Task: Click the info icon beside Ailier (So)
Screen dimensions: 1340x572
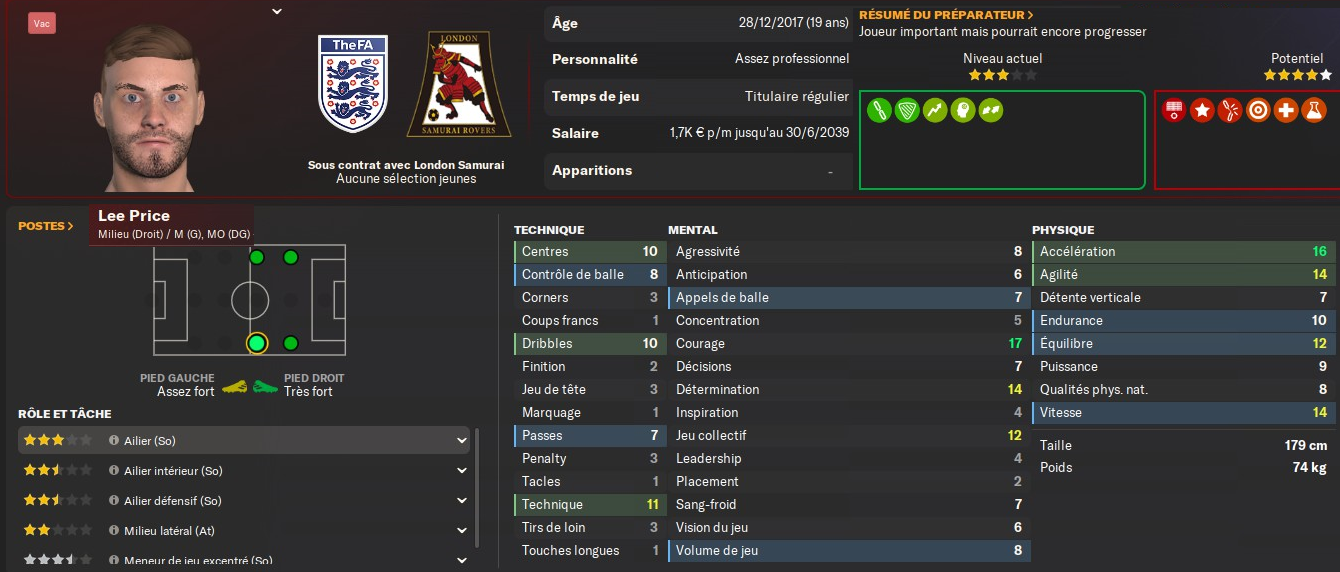Action: coord(114,440)
